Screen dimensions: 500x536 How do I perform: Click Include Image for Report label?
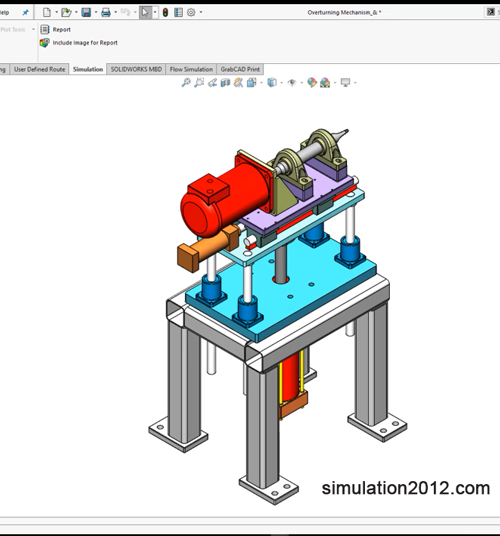point(85,43)
